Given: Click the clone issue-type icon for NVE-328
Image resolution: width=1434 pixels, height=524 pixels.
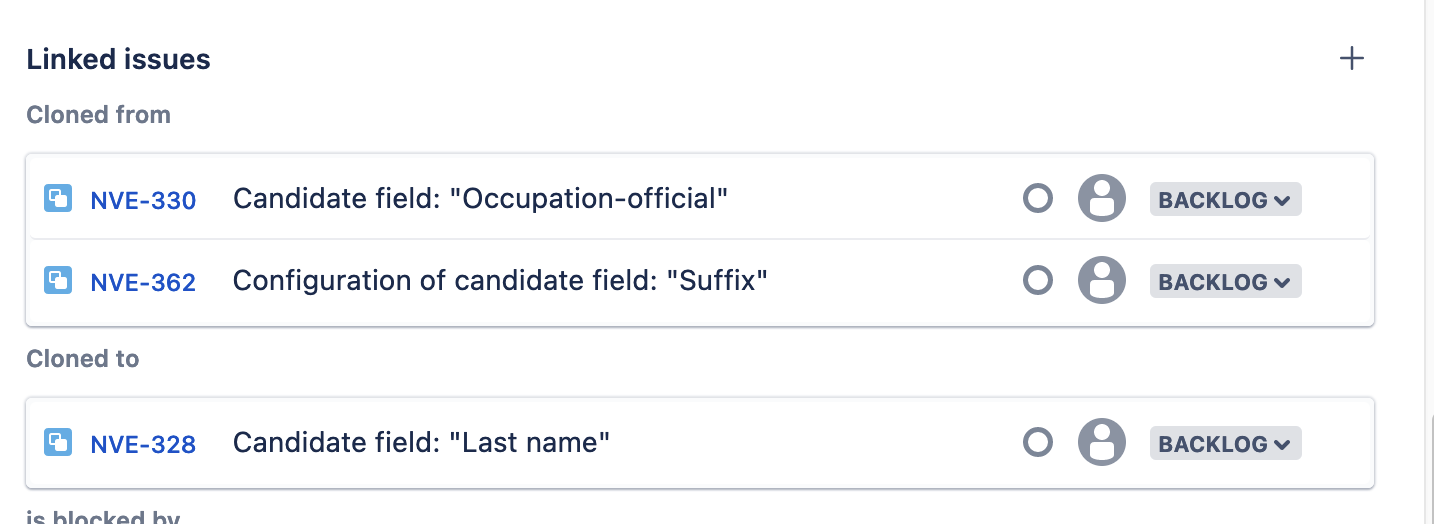Looking at the screenshot, I should [58, 442].
